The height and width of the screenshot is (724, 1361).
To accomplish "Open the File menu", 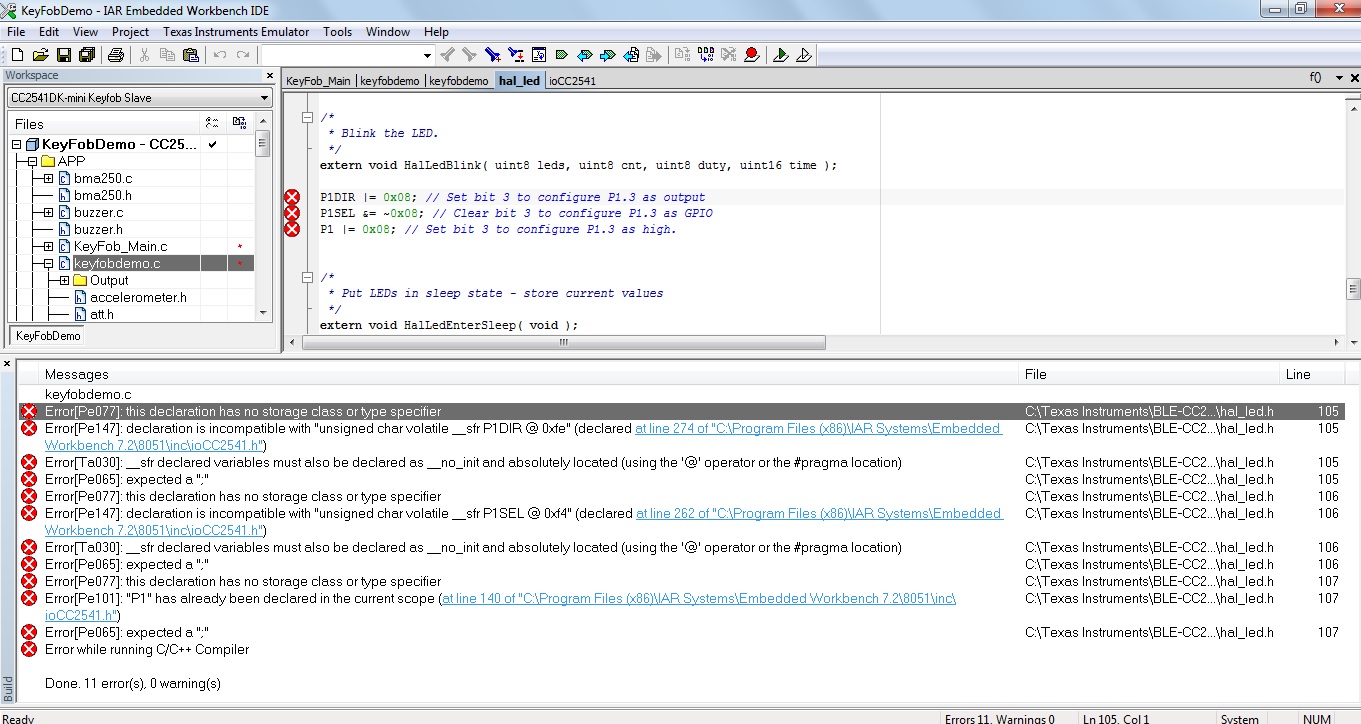I will point(16,32).
